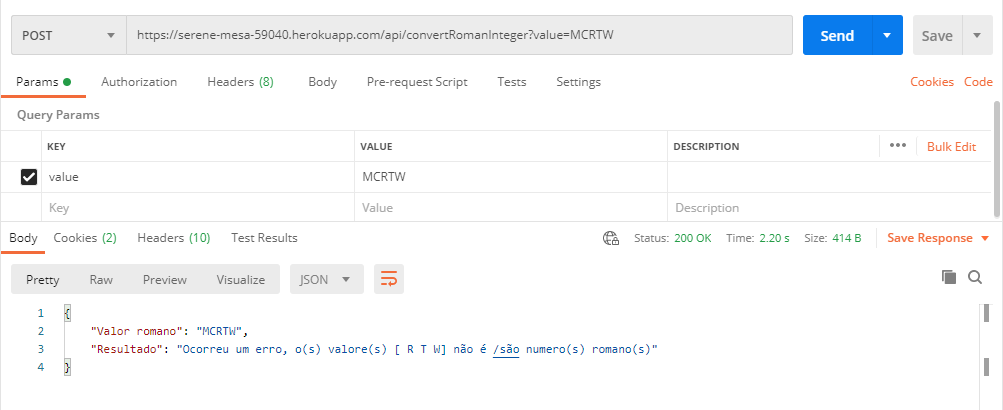Click the empty Value placeholder field
Image resolution: width=1003 pixels, height=410 pixels.
coord(511,207)
